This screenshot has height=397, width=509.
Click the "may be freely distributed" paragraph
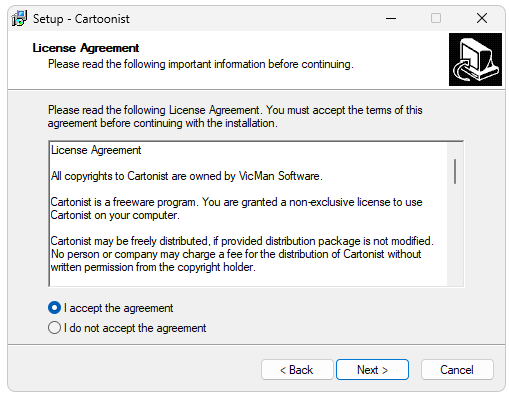click(x=242, y=254)
